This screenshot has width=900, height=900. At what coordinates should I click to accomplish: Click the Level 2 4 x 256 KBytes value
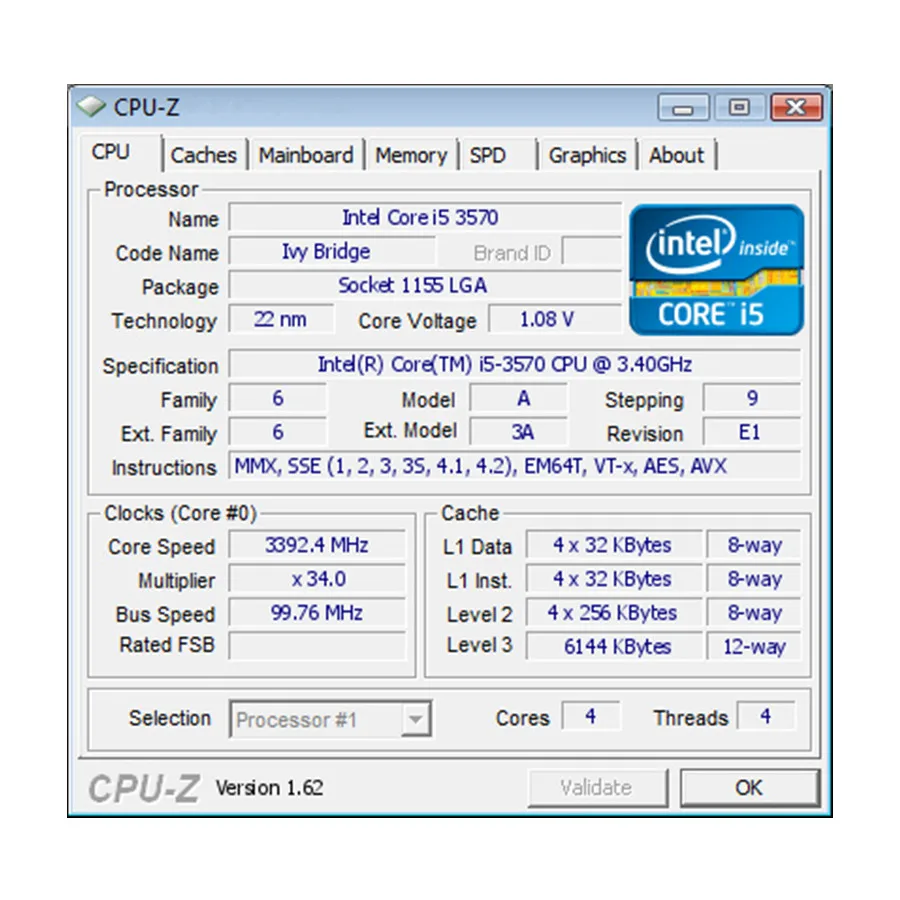614,612
